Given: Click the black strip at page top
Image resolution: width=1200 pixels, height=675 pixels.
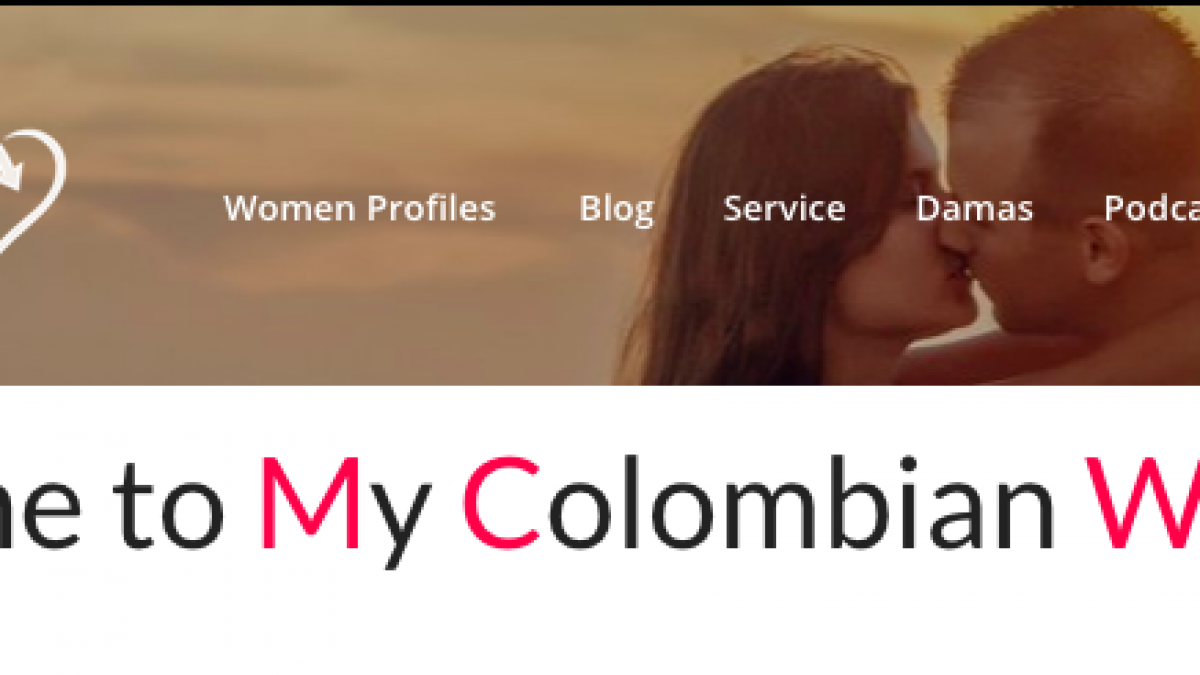Looking at the screenshot, I should pos(600,3).
